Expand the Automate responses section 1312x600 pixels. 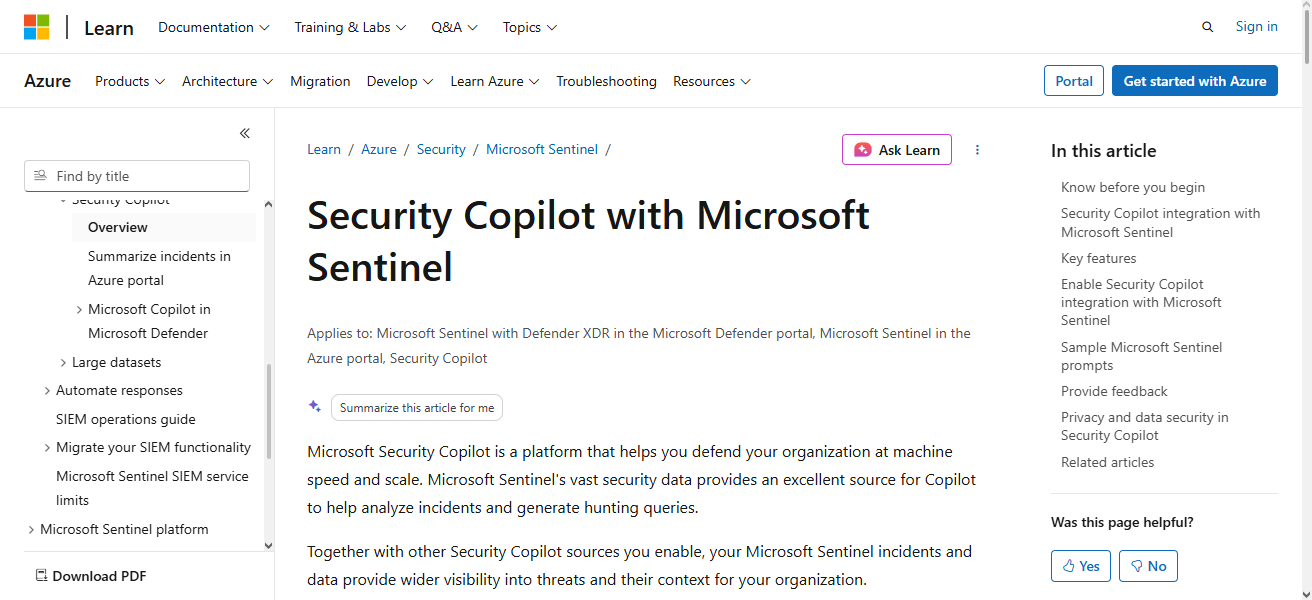click(47, 390)
